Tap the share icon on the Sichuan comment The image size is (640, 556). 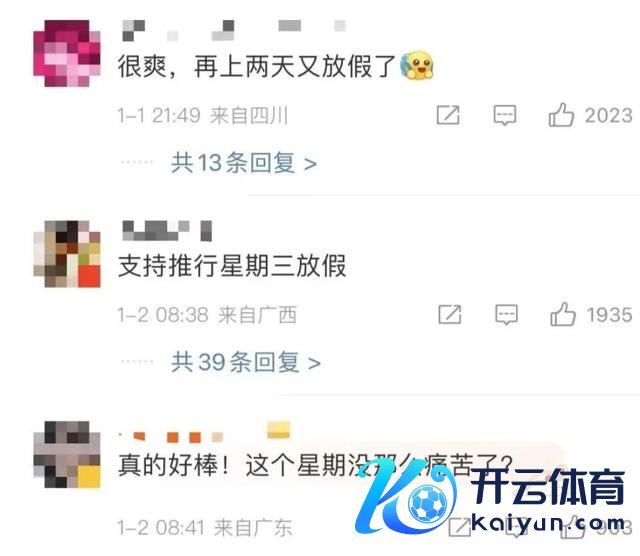pos(448,115)
